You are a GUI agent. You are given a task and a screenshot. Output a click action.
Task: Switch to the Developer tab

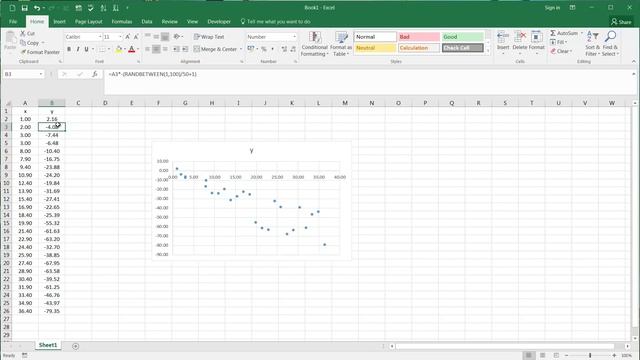(219, 22)
